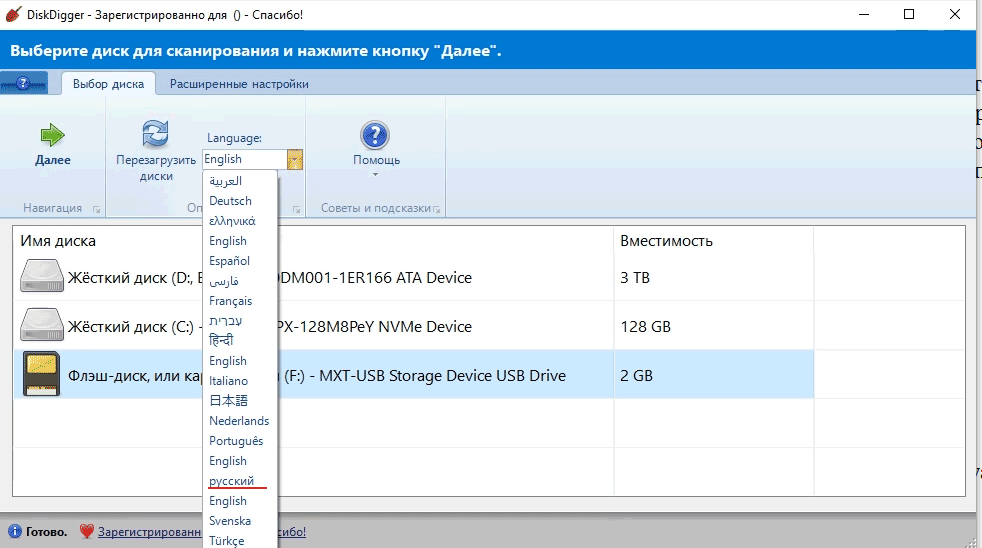This screenshot has height=548, width=982.
Task: Toggle the Language dropdown arrow
Action: click(x=295, y=160)
